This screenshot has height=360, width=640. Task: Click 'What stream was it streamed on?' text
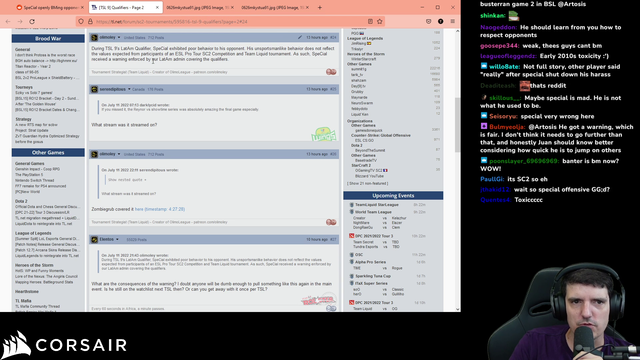(124, 125)
